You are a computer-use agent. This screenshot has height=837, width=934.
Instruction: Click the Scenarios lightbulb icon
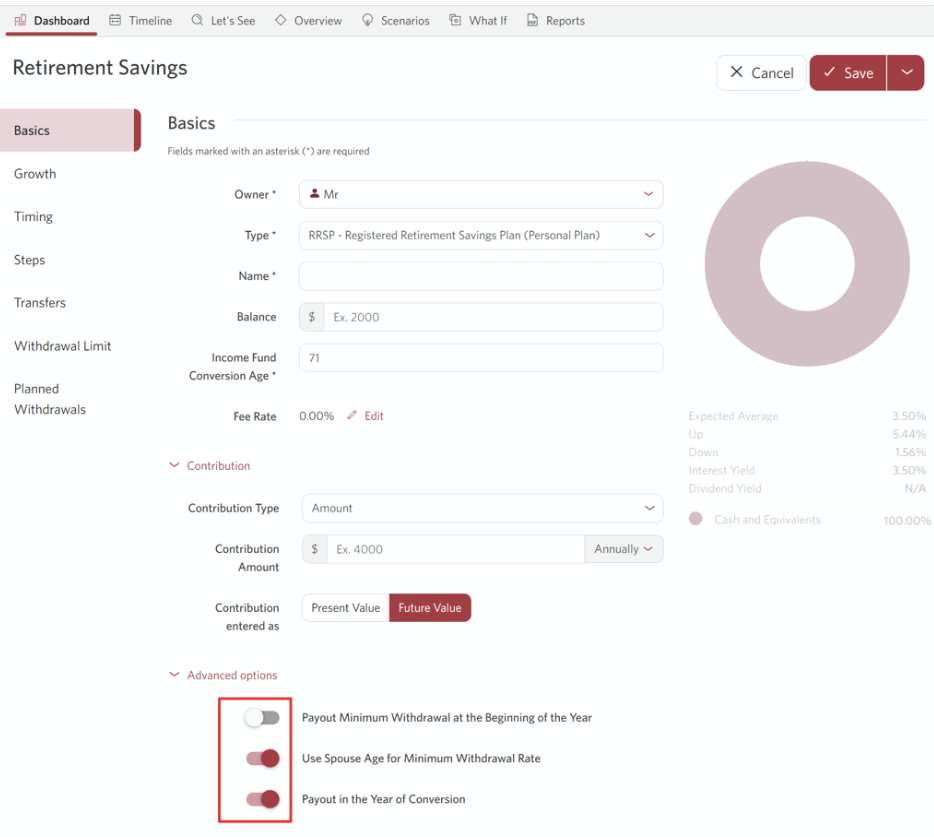coord(368,20)
